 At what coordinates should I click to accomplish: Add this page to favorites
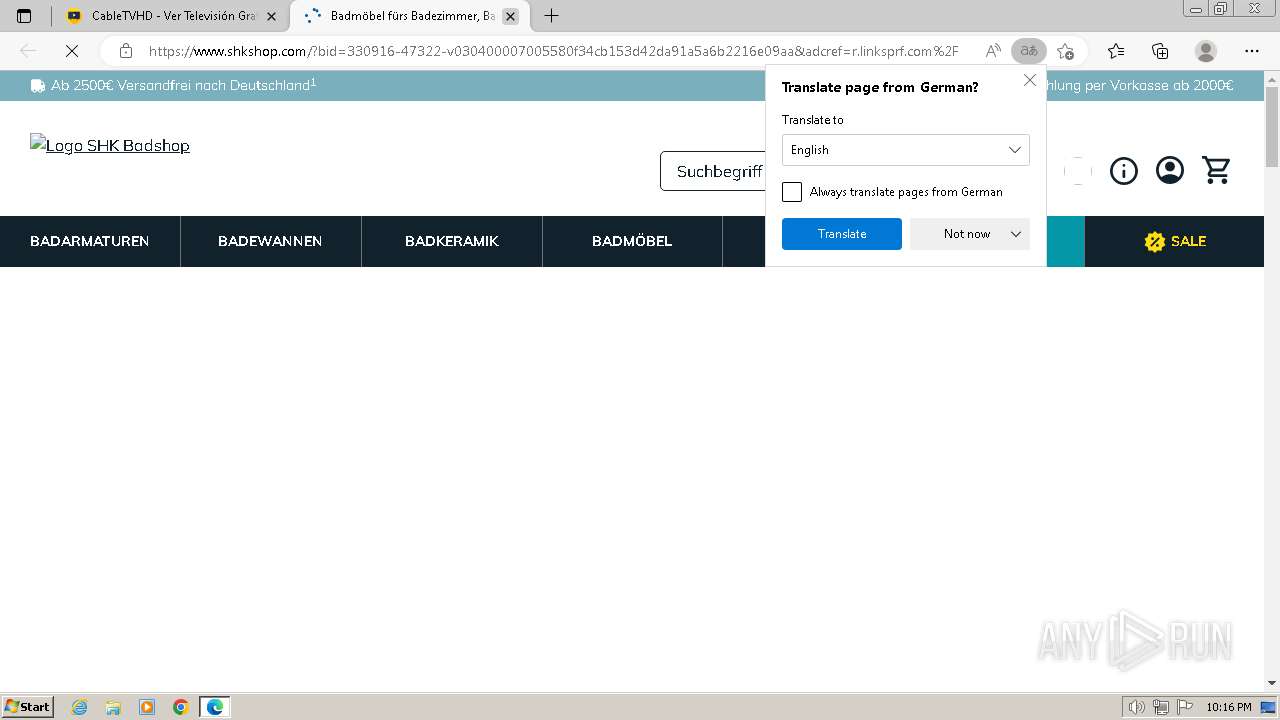[1065, 51]
